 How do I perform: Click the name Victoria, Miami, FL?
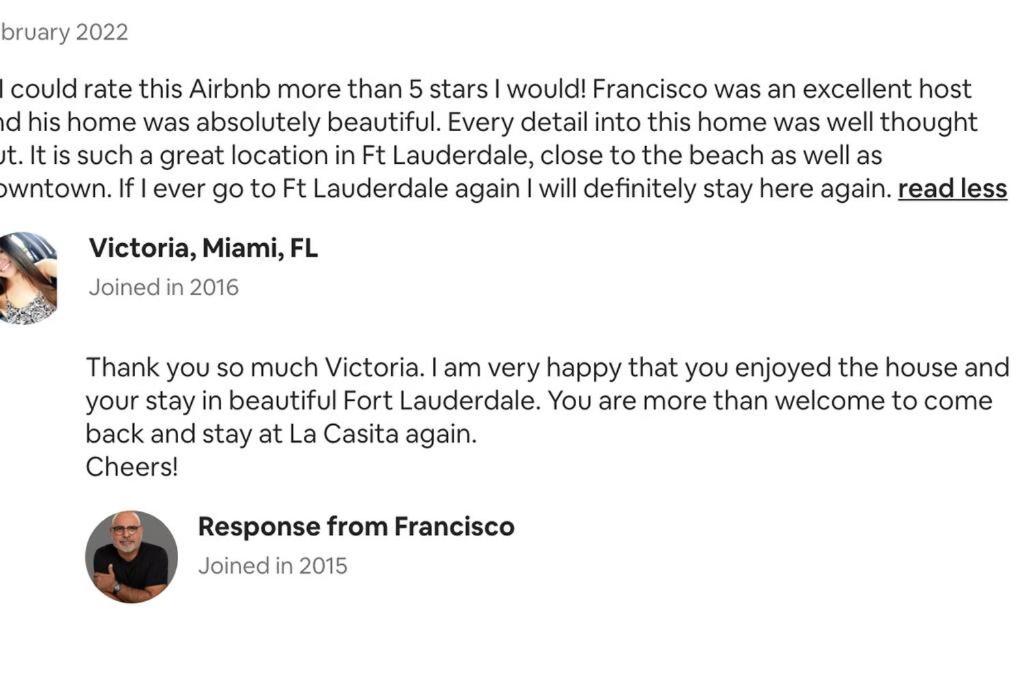(x=203, y=248)
